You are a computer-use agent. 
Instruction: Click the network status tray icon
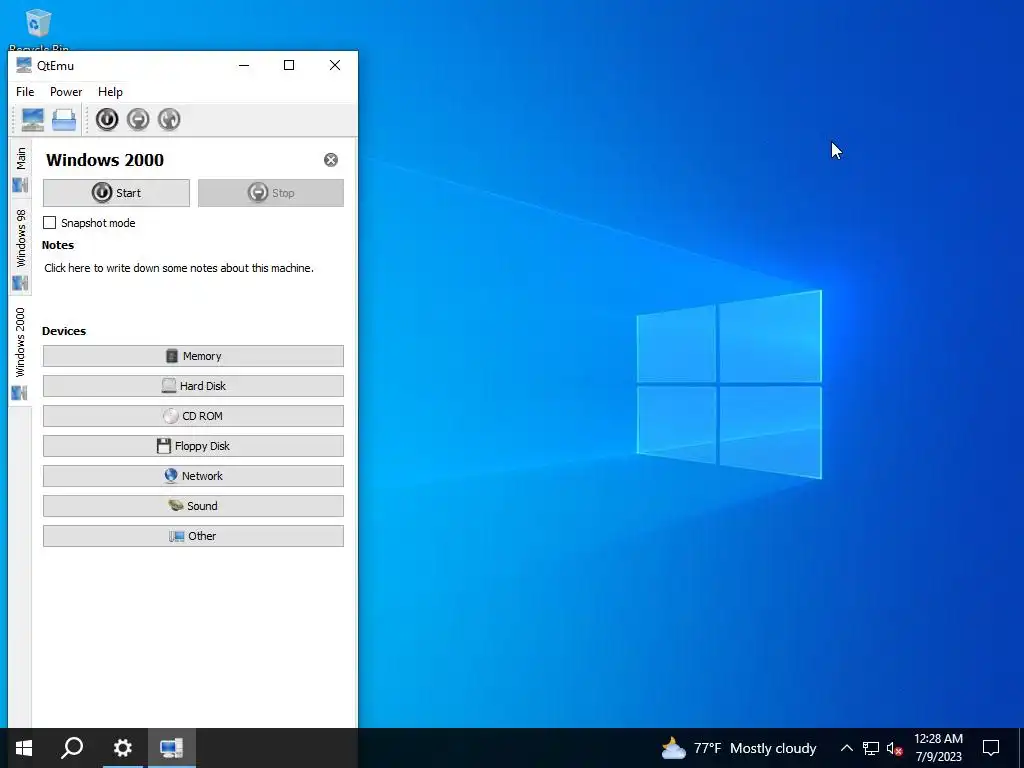(871, 748)
